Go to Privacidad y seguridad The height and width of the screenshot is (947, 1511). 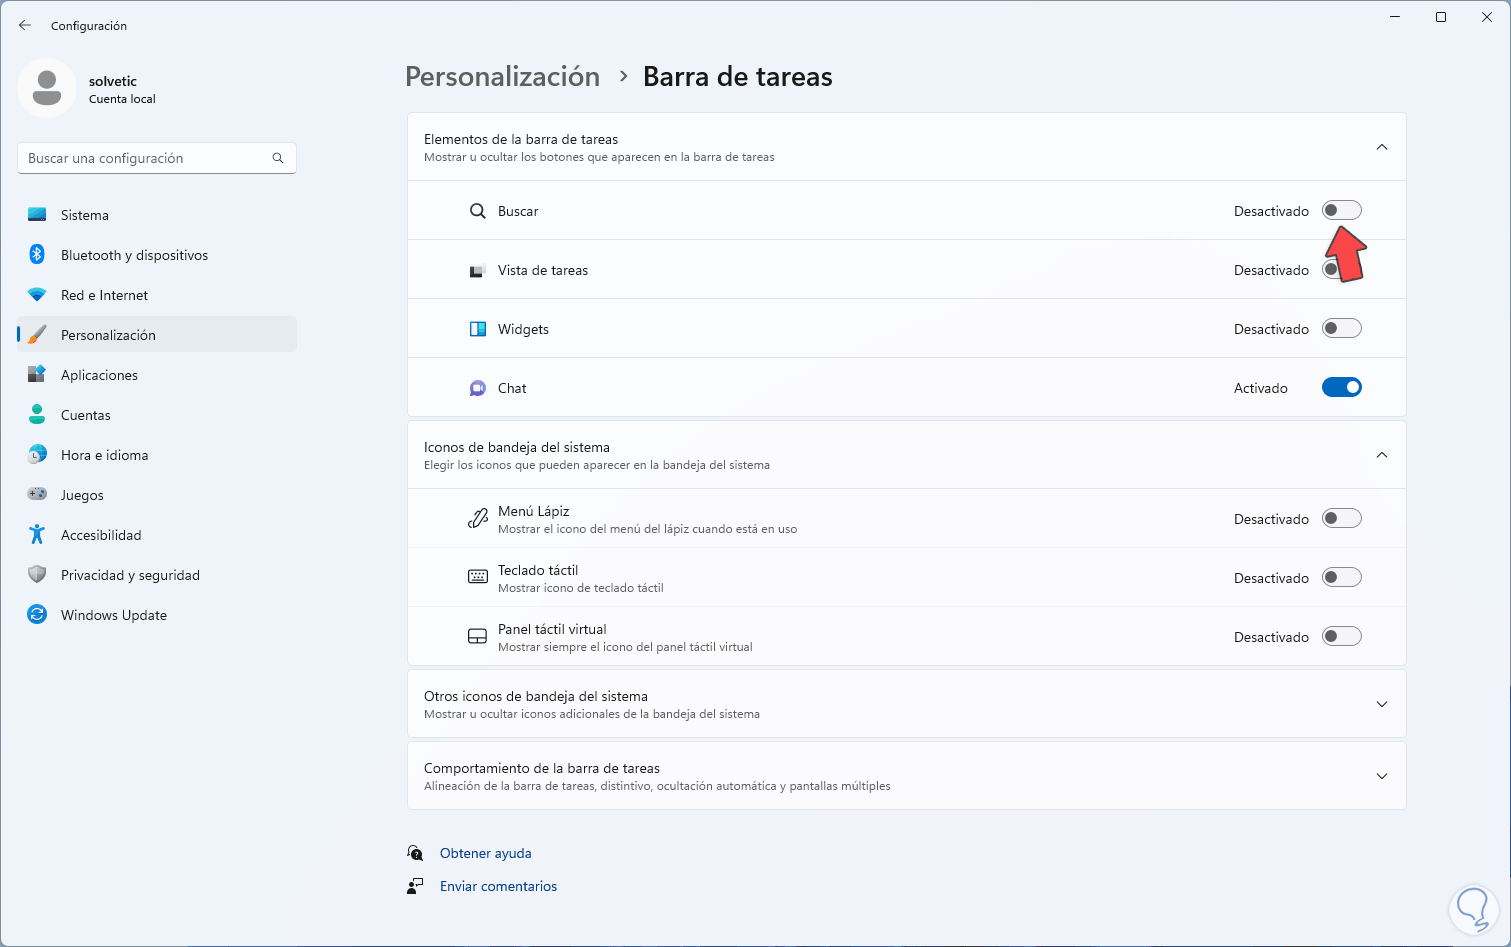[130, 575]
